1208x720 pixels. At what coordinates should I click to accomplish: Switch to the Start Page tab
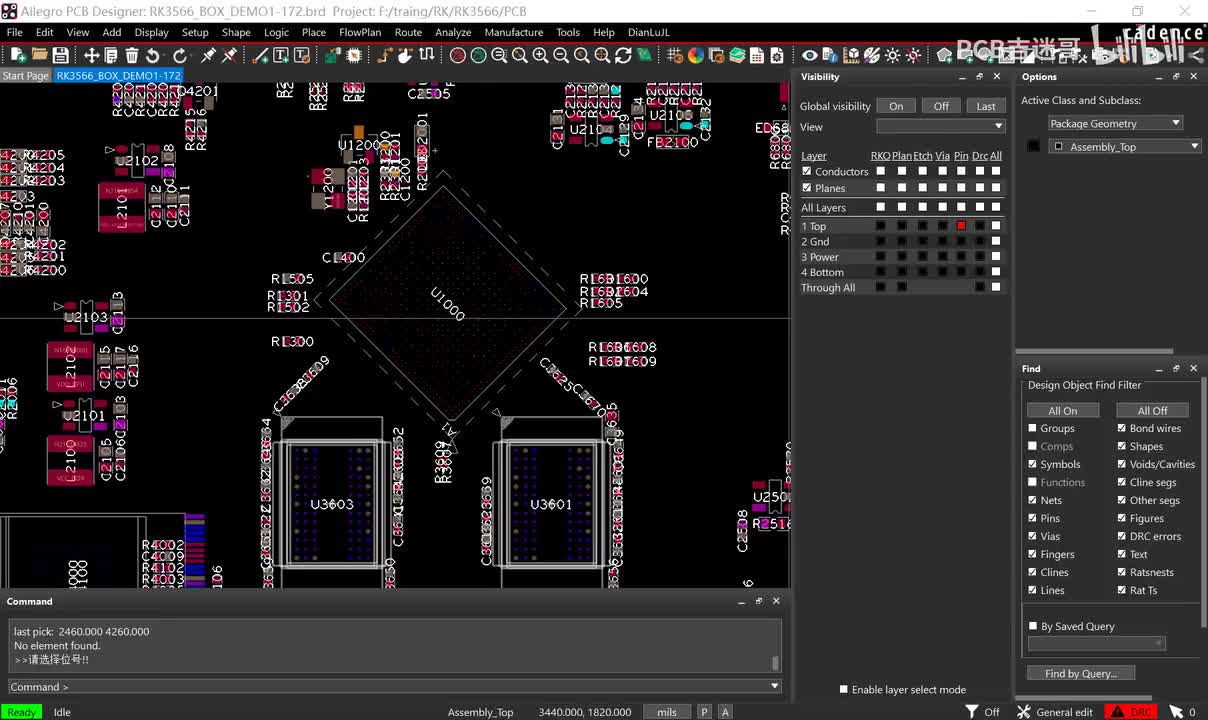pyautogui.click(x=25, y=76)
